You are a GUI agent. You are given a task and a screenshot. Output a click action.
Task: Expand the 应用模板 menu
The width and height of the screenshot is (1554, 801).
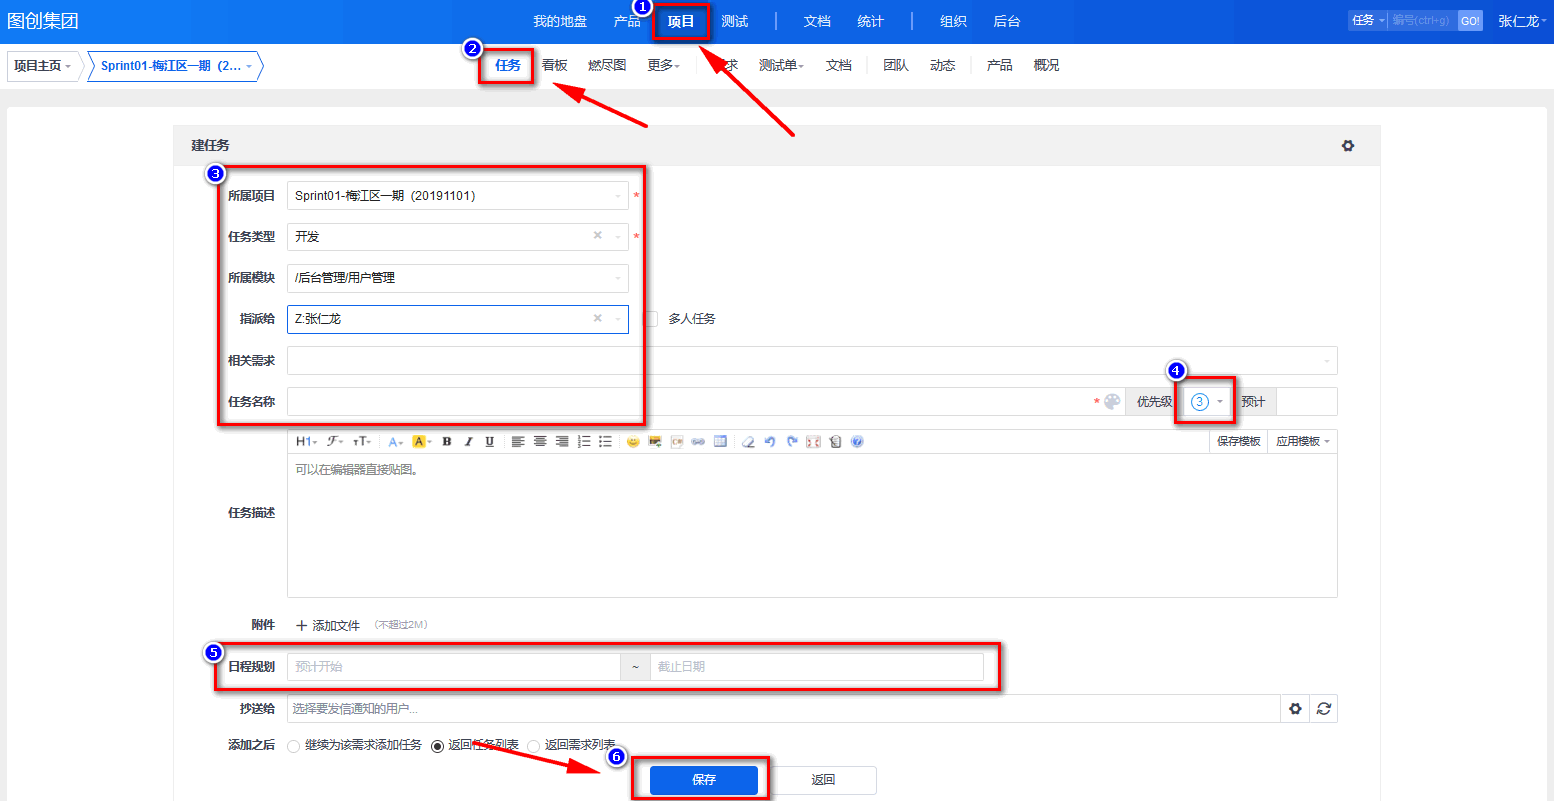point(1303,441)
